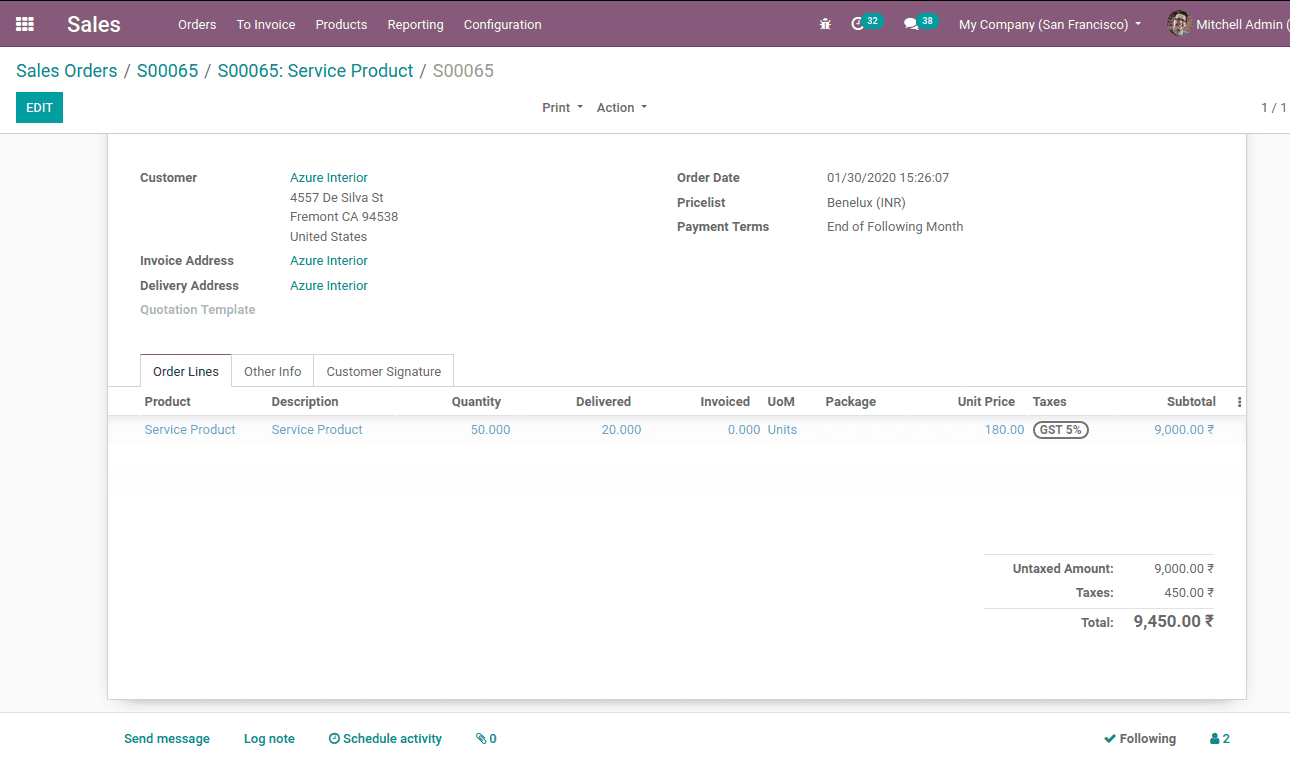Click Service Product in Product column

pyautogui.click(x=190, y=430)
